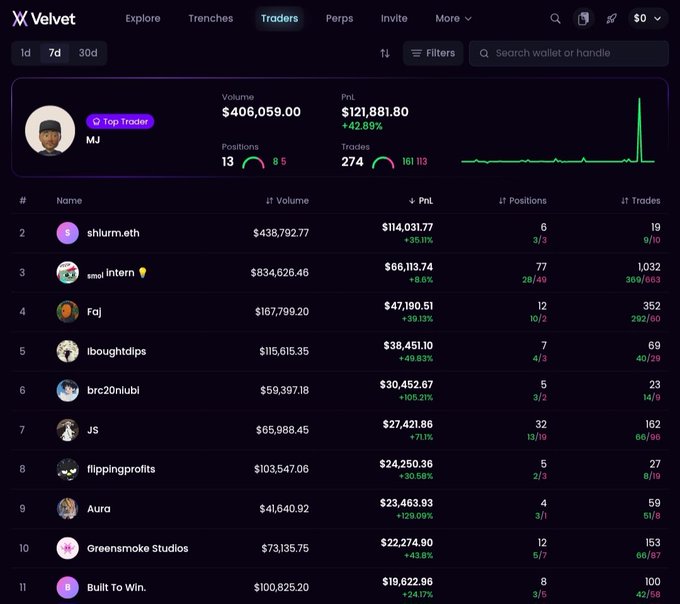Viewport: 680px width, 604px height.
Task: Click smol intern's trades count 1,032
Action: coord(649,267)
